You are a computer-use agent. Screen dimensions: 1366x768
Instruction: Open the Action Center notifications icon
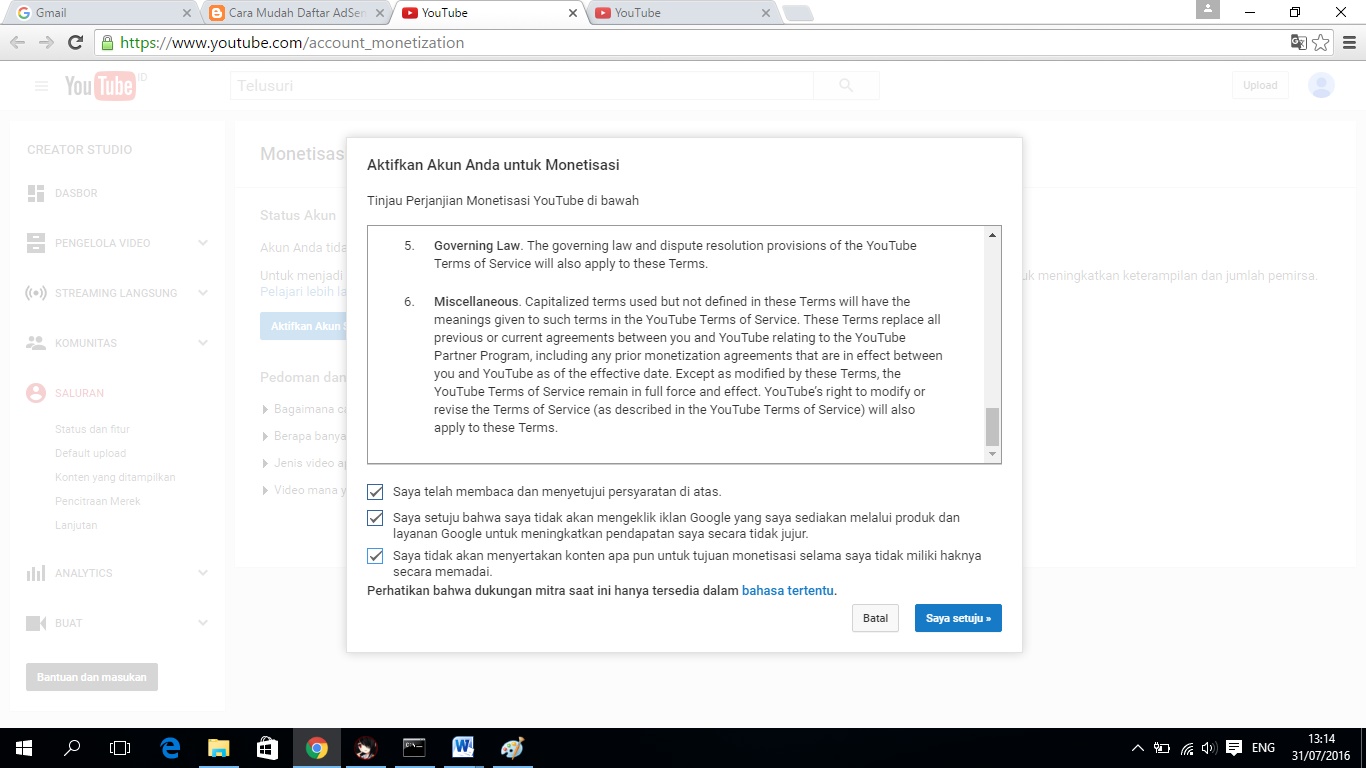click(x=1234, y=748)
